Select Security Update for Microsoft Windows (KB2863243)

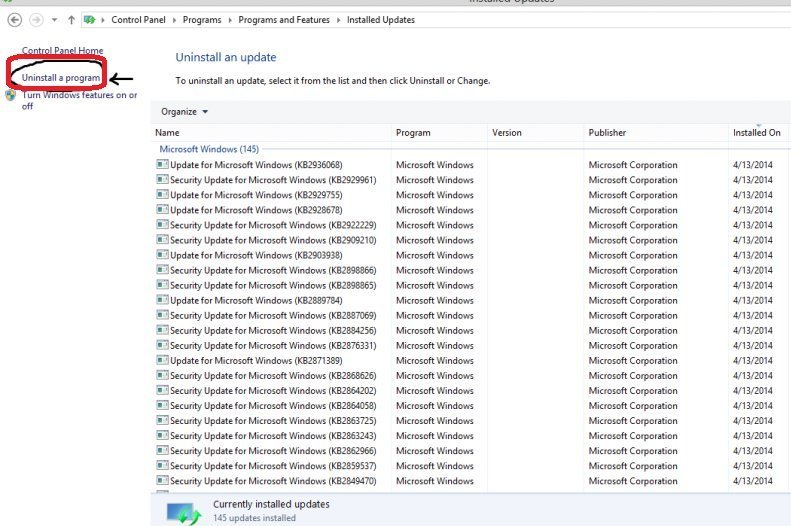pyautogui.click(x=273, y=436)
